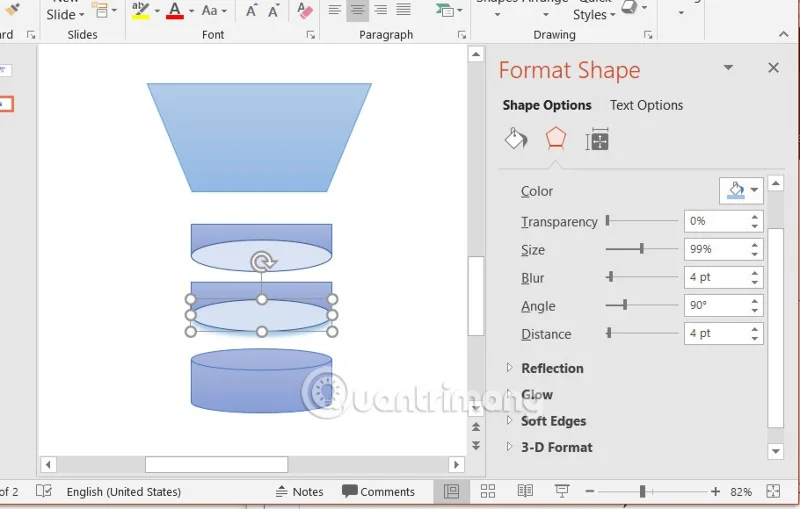Viewport: 800px width, 509px height.
Task: Toggle the Comments pane
Action: click(x=378, y=492)
